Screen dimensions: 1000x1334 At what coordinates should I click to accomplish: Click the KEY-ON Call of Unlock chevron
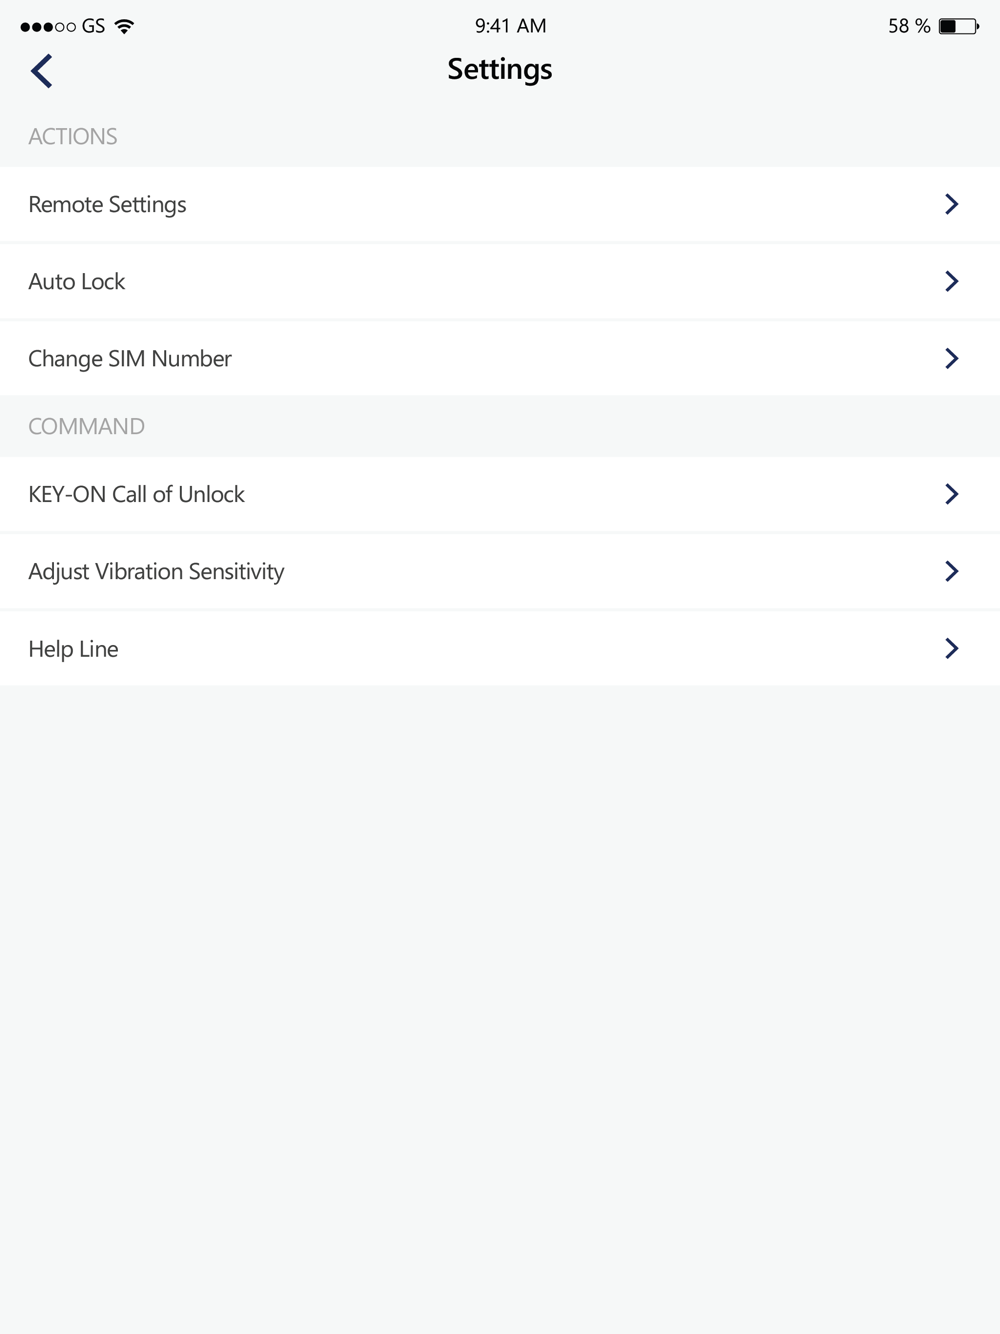click(x=951, y=494)
